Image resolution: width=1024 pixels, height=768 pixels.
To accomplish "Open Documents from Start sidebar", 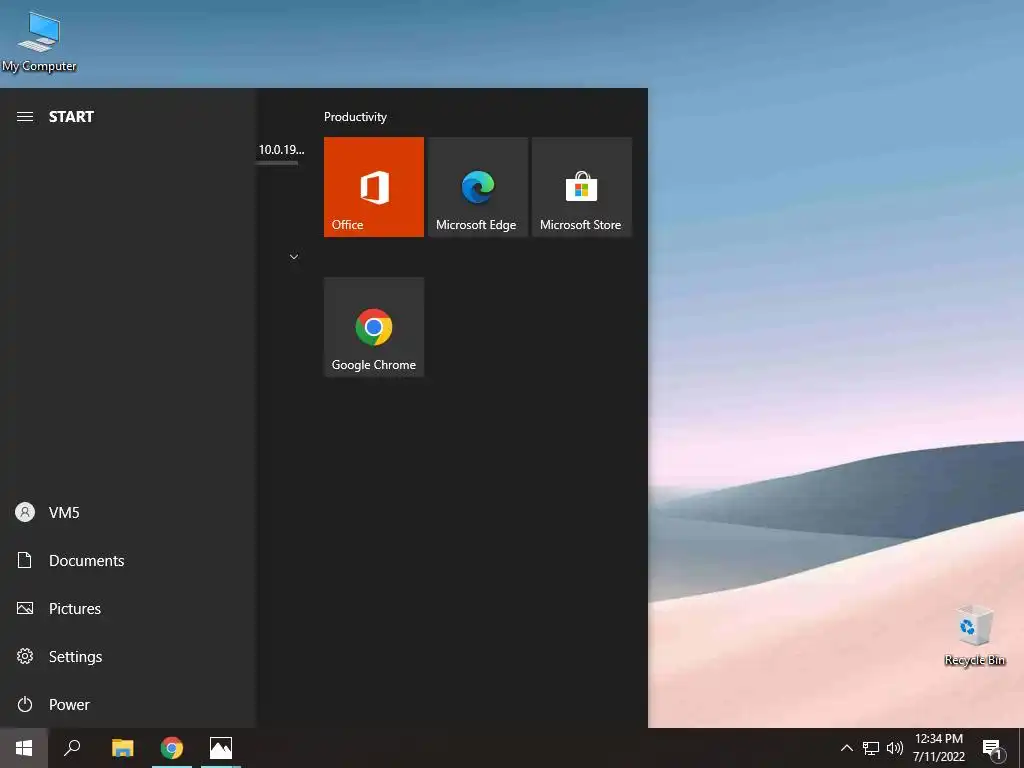I will [x=127, y=560].
